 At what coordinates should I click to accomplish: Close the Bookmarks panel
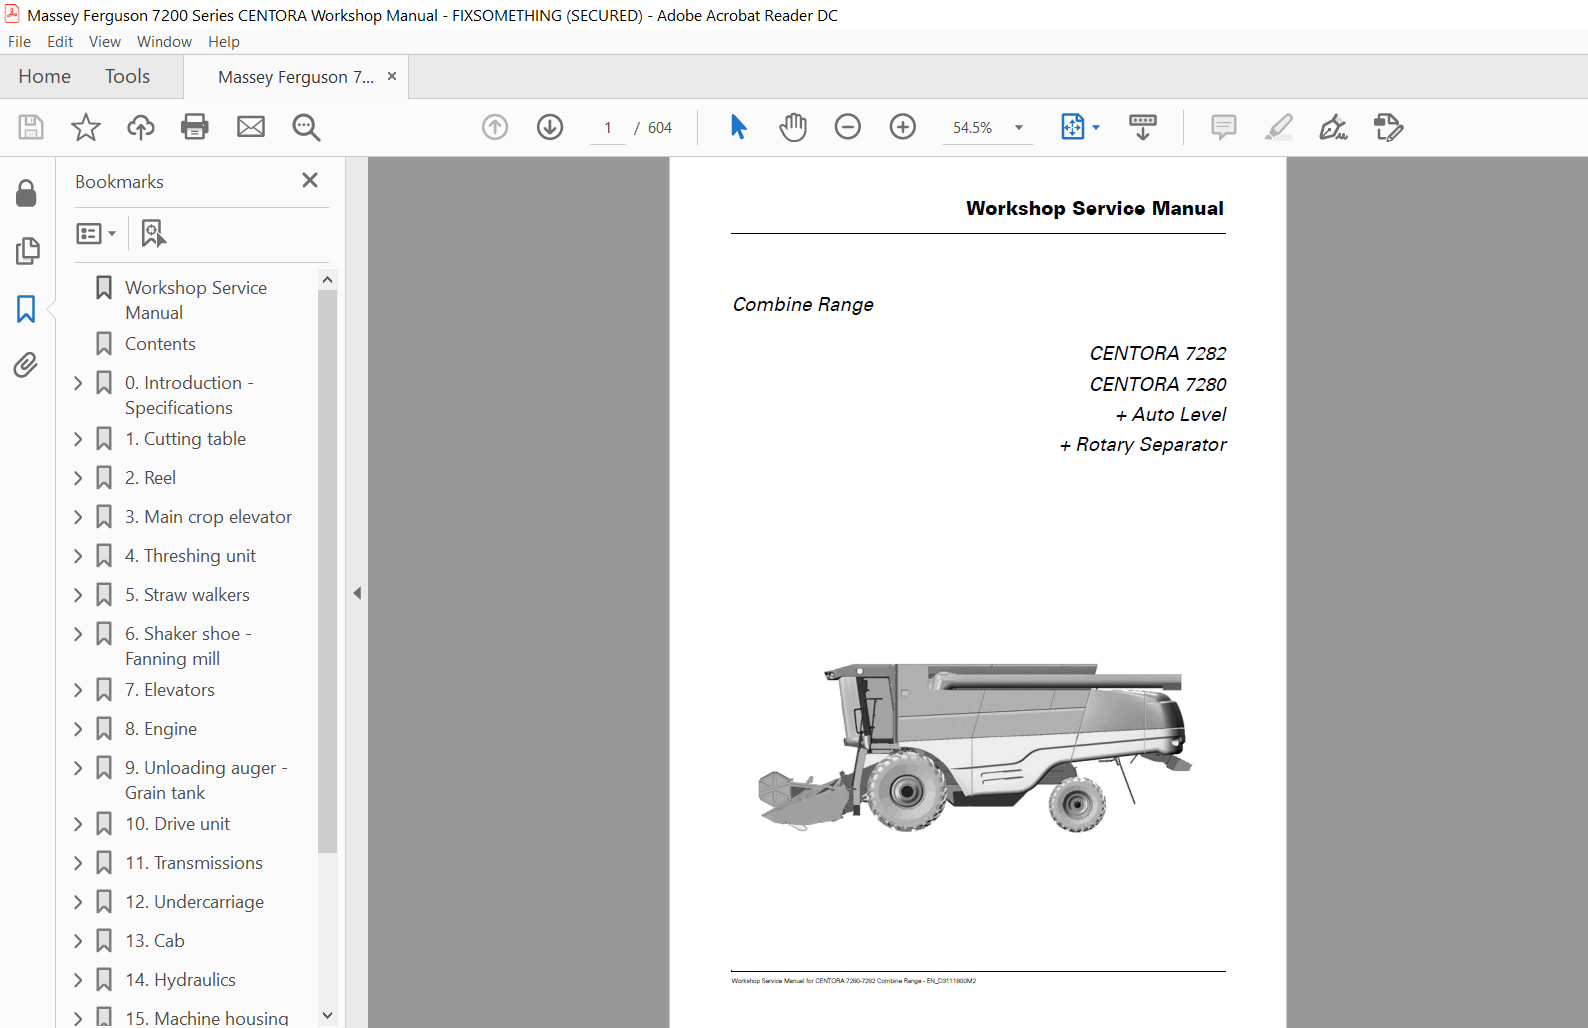coord(310,180)
